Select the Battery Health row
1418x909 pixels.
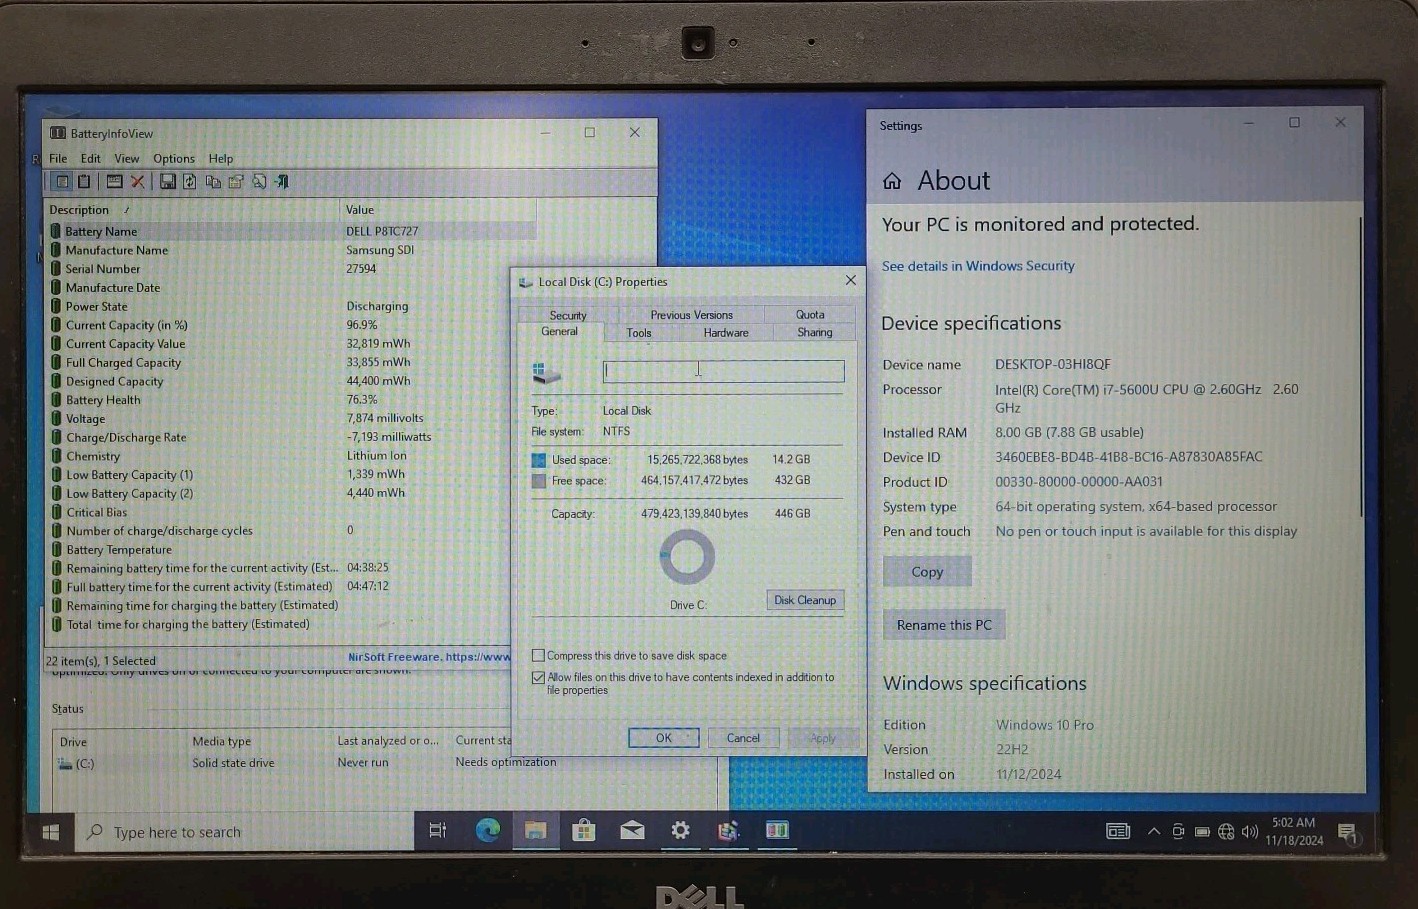tap(291, 400)
